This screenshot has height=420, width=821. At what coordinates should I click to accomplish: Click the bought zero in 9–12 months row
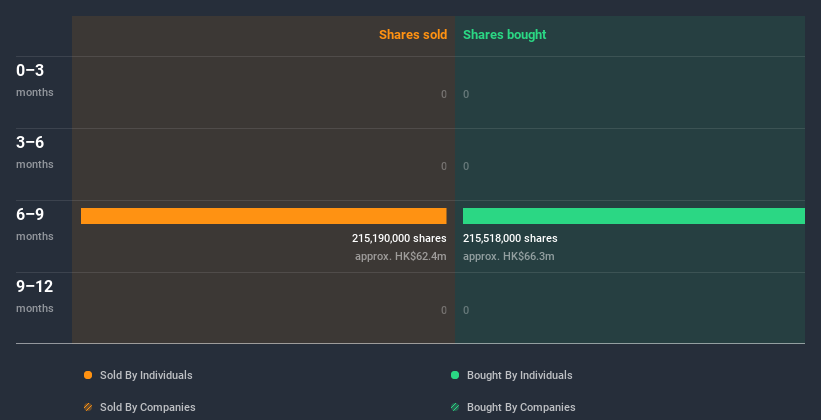(466, 311)
